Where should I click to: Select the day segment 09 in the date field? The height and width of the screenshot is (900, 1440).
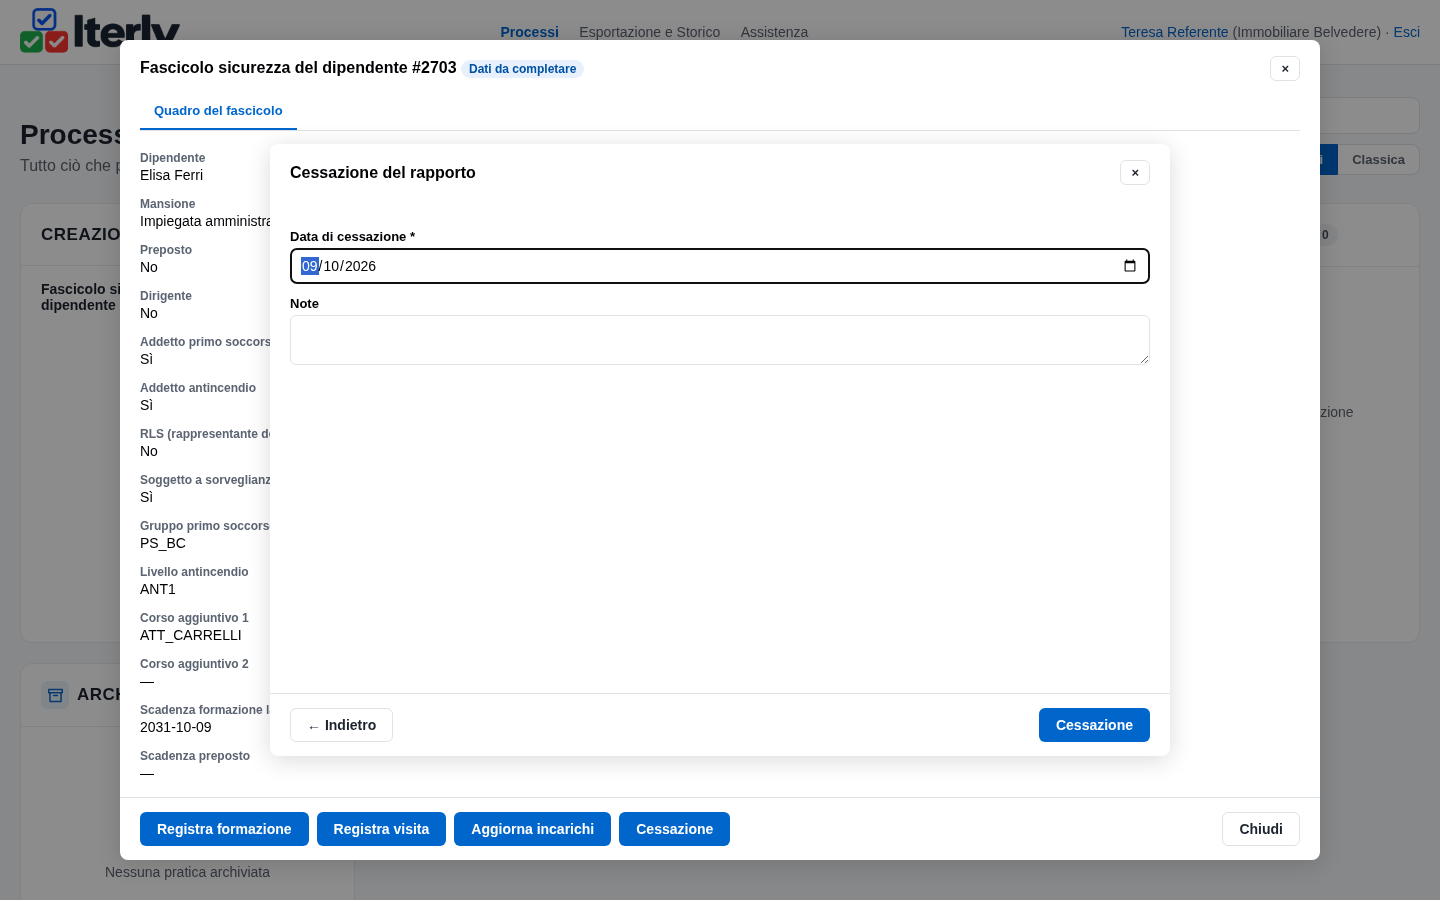click(x=310, y=266)
